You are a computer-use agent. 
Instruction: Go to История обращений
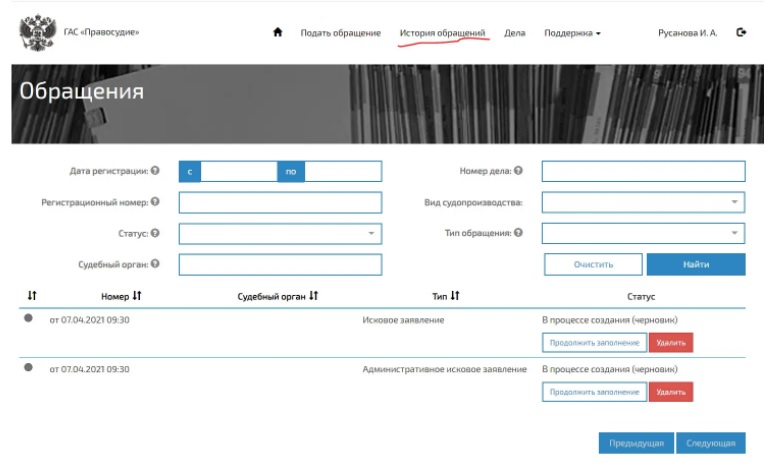[x=442, y=33]
